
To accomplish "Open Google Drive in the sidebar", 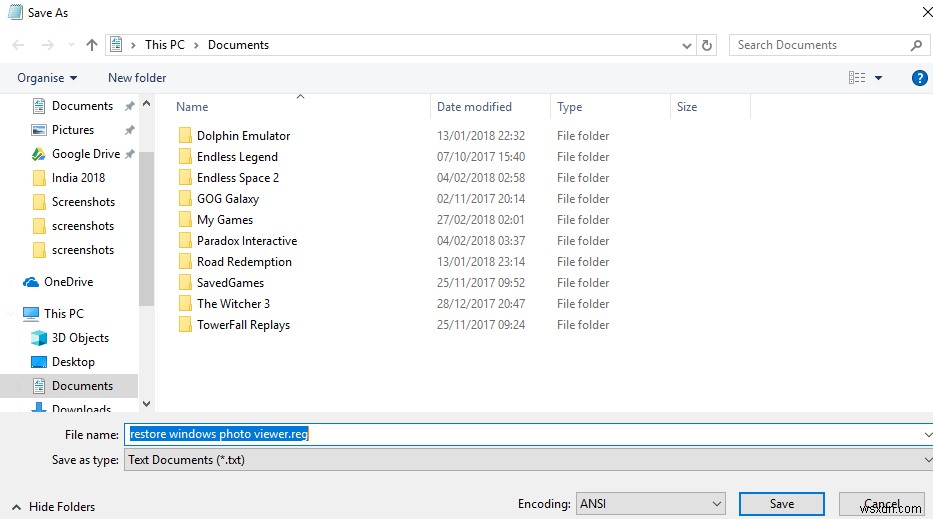I will click(86, 154).
